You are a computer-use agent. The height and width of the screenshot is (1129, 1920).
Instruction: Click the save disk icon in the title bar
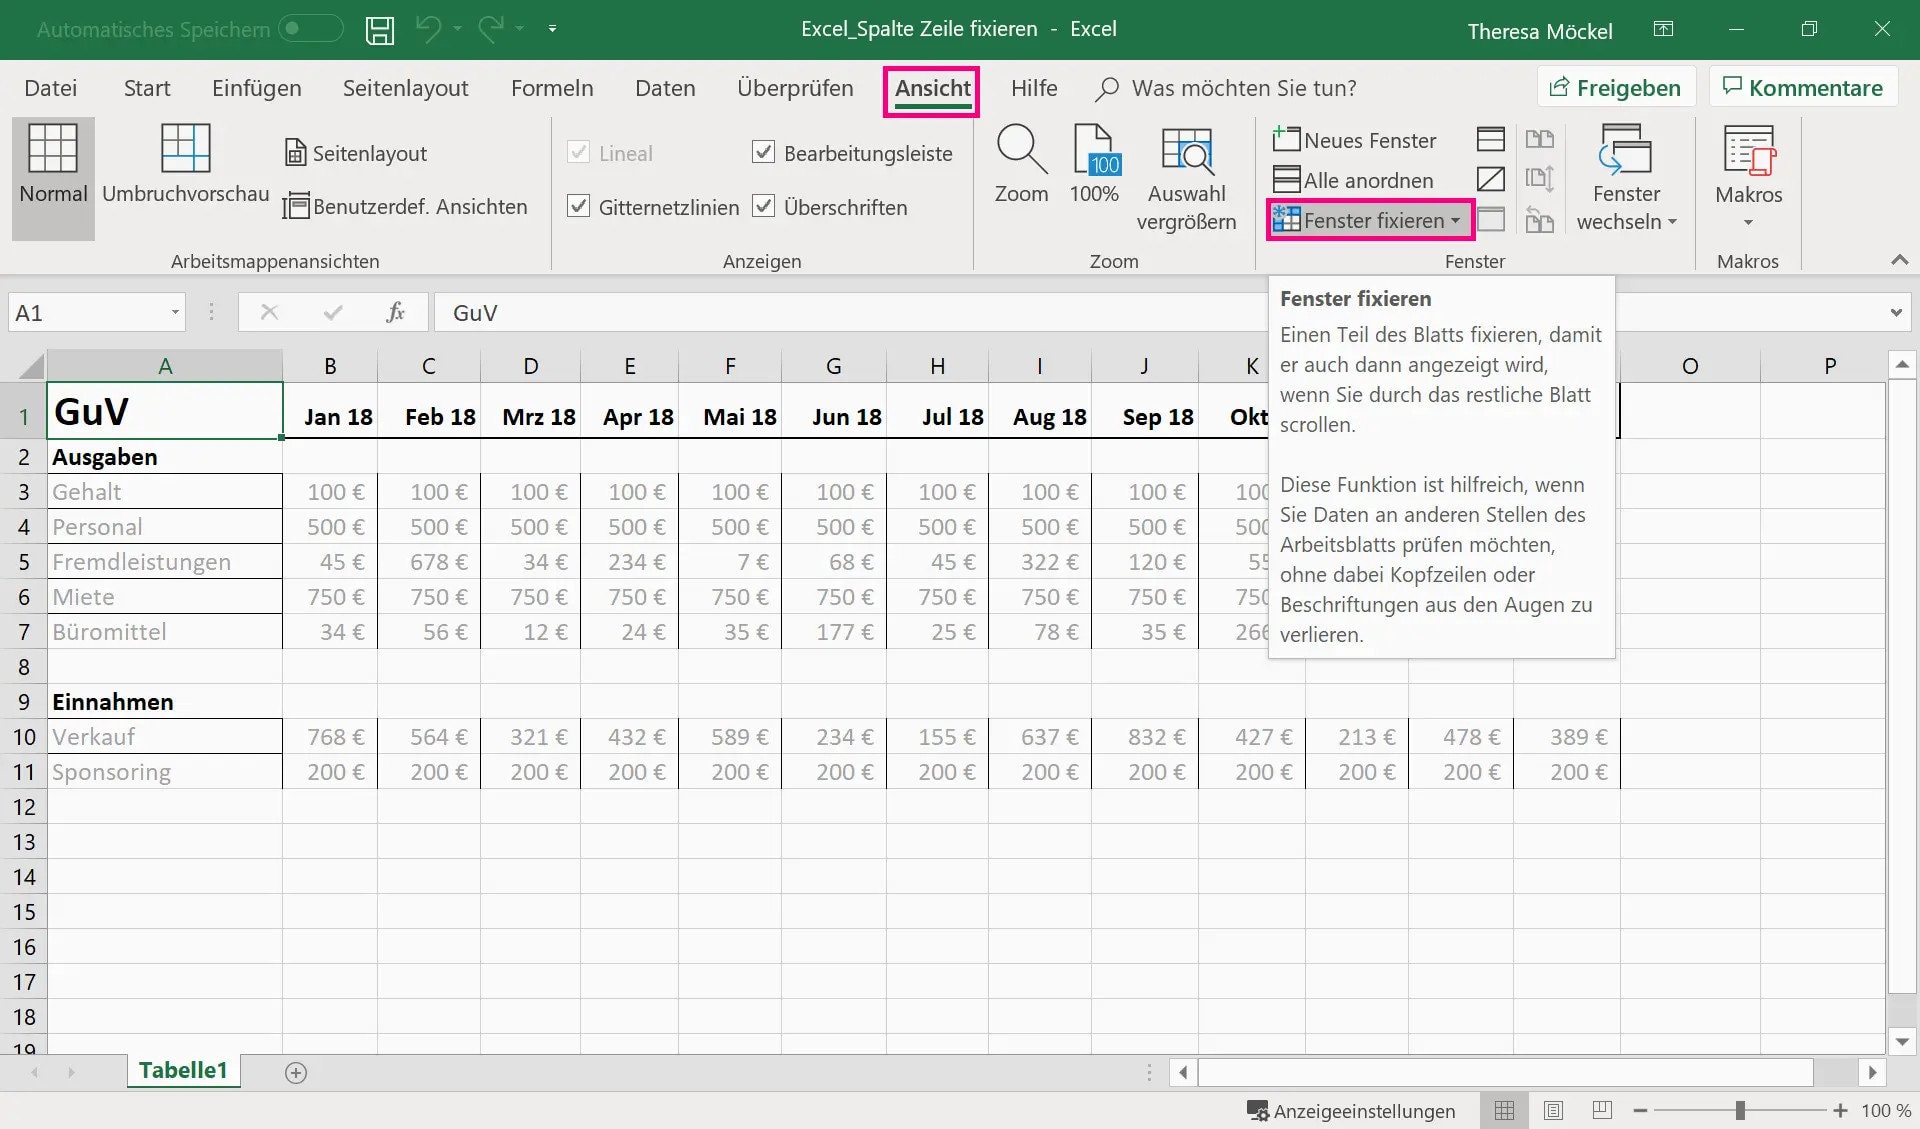(379, 30)
